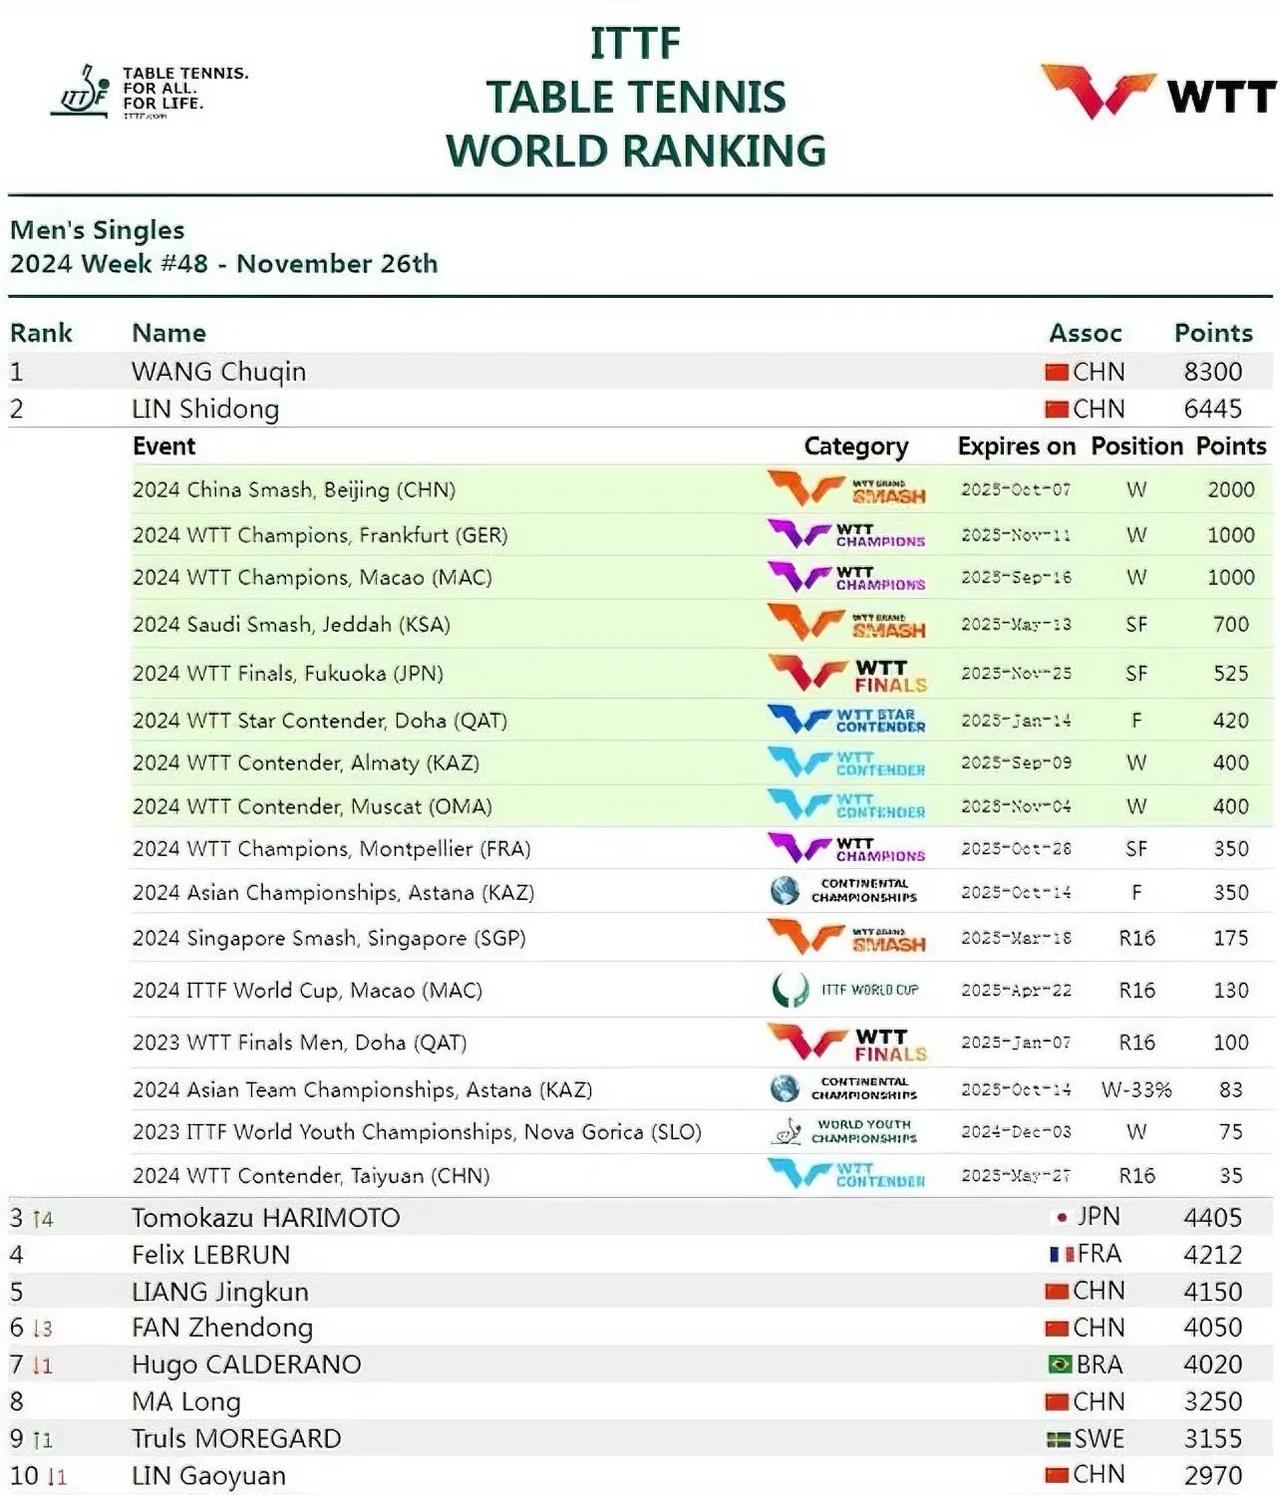1280x1495 pixels.
Task: Click the 'Name' column header
Action: pos(169,333)
